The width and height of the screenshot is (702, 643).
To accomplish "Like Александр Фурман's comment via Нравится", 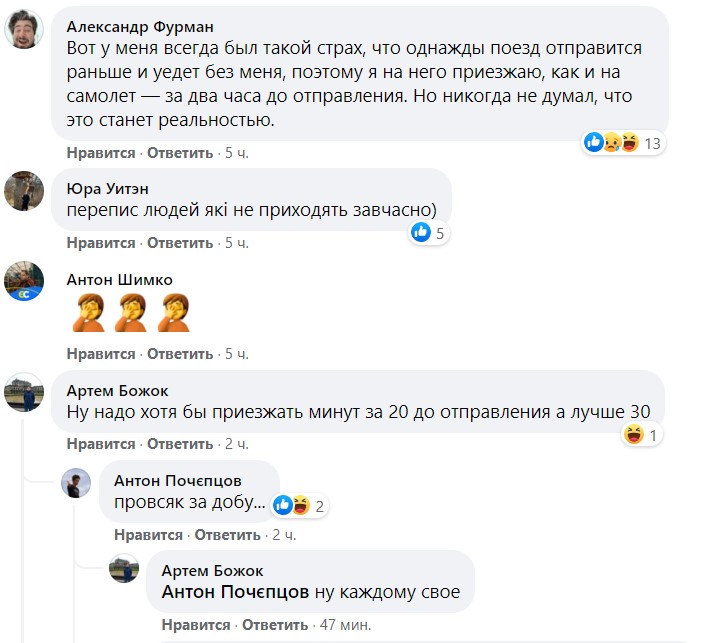I will click(101, 153).
